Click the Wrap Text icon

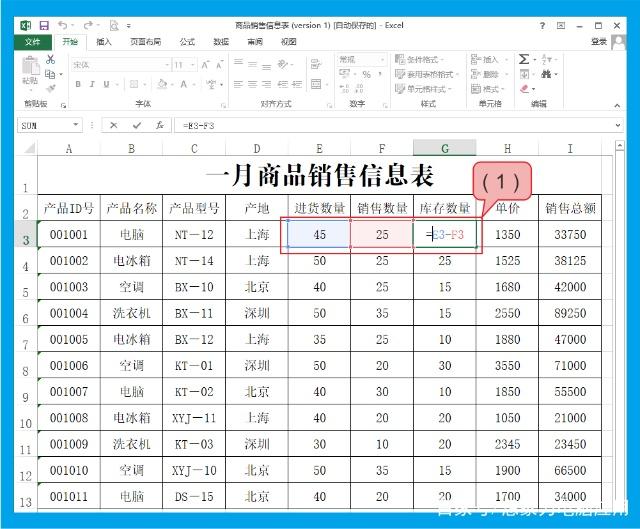tap(316, 64)
